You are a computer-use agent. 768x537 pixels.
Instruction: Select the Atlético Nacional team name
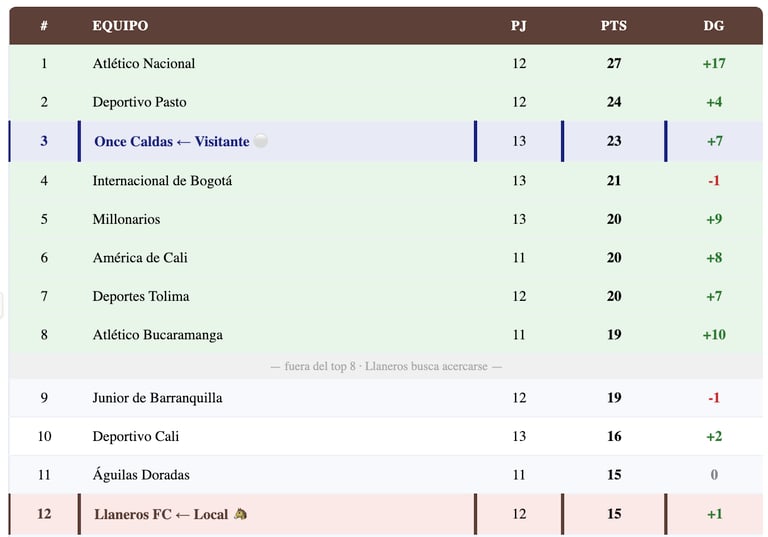[x=144, y=64]
